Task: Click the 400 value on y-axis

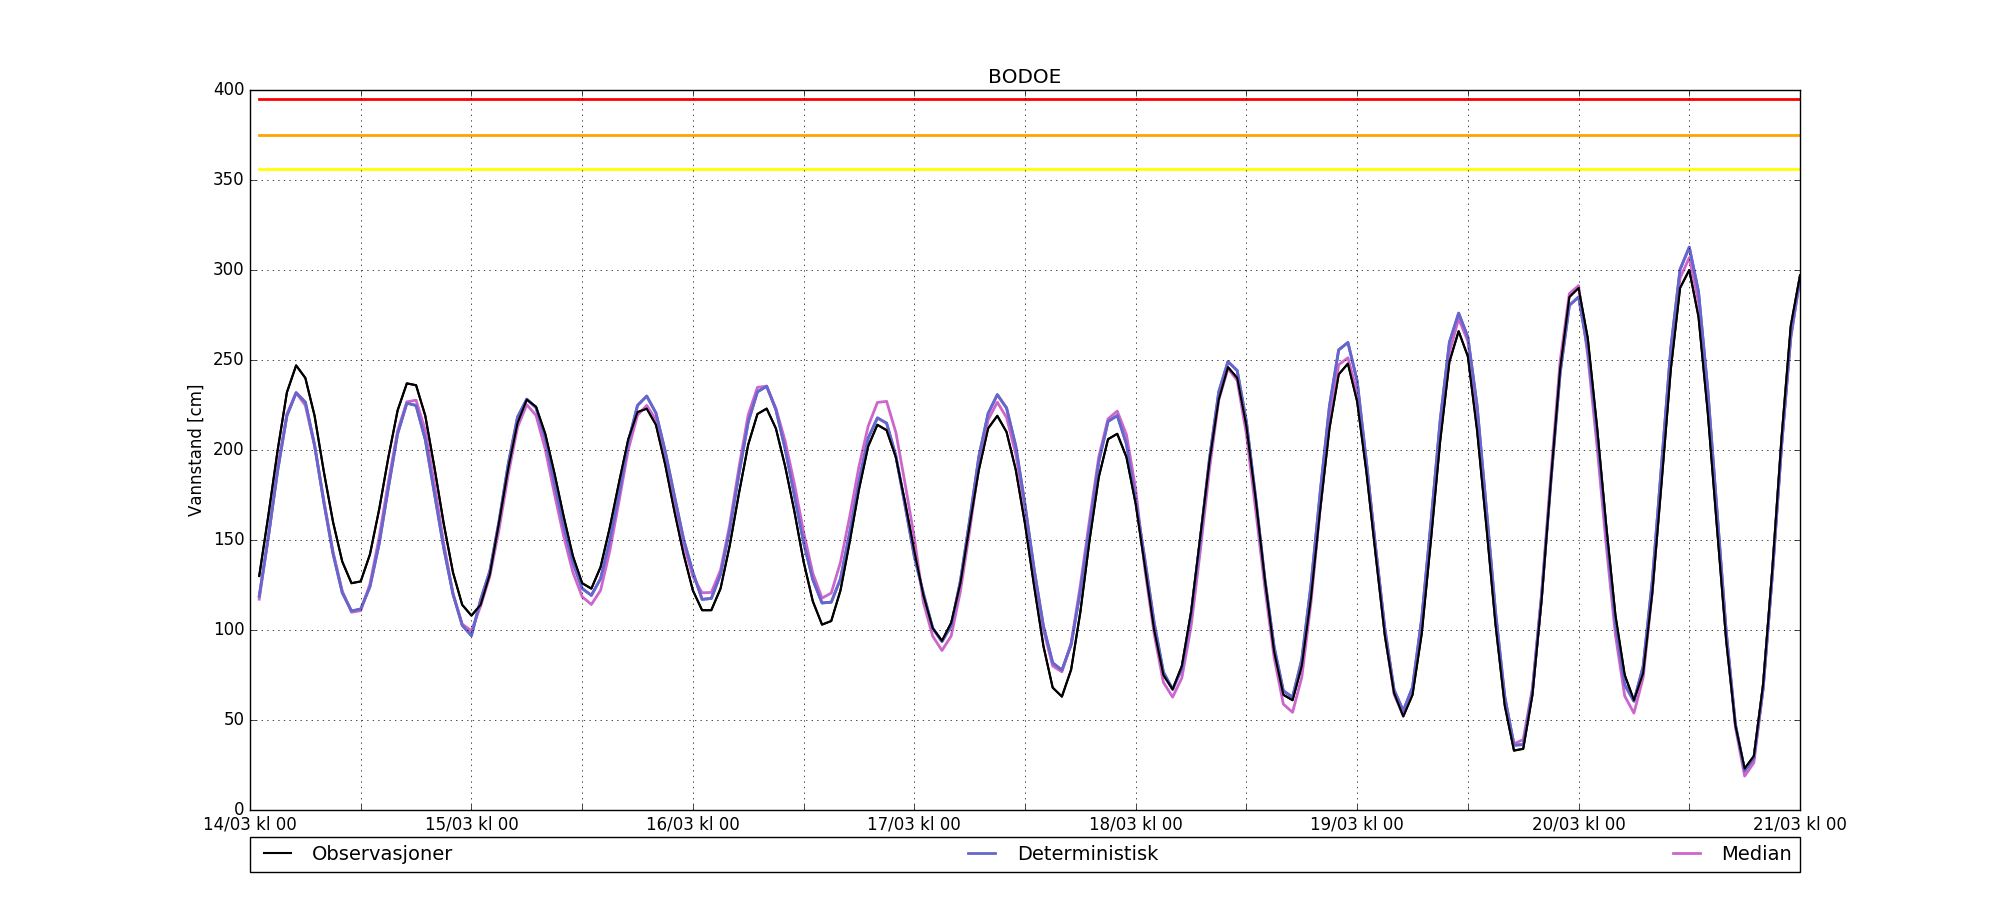Action: pos(229,90)
